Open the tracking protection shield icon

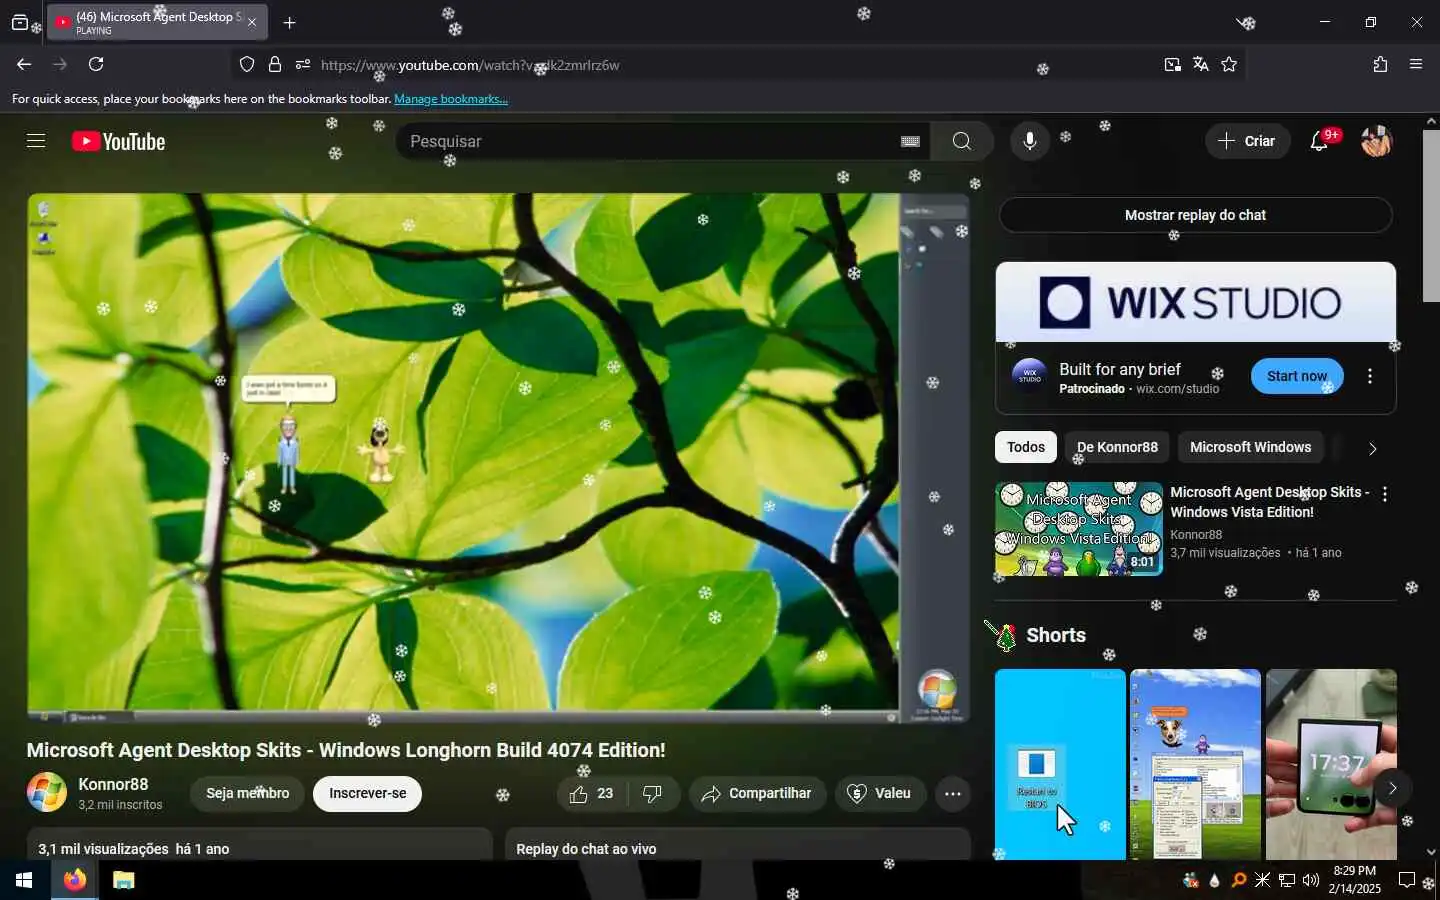click(247, 64)
